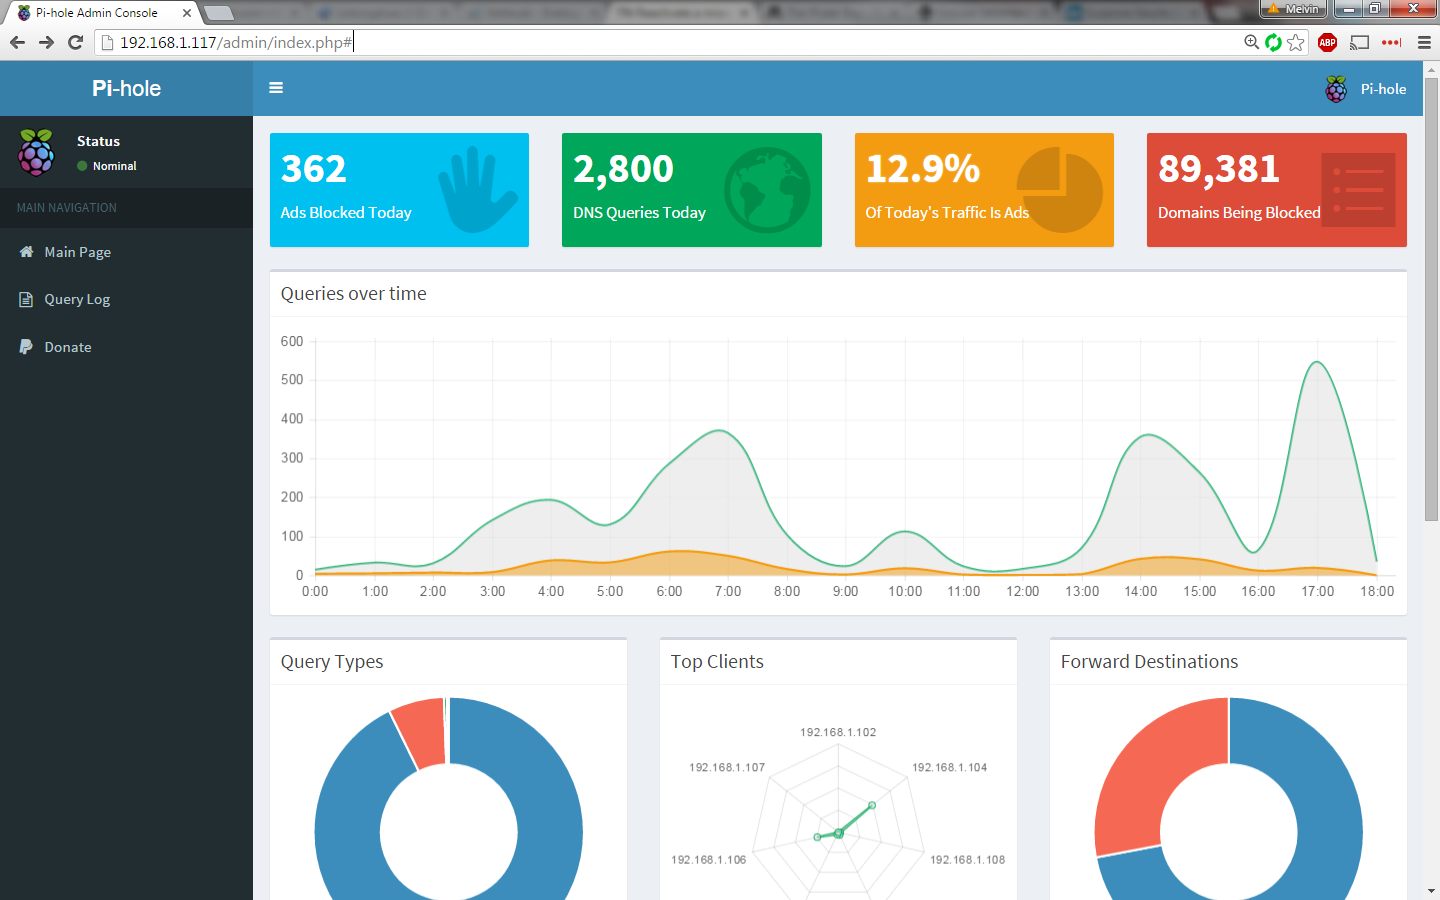Image resolution: width=1440 pixels, height=900 pixels.
Task: Click the Forward Destinations heading
Action: point(1149,662)
